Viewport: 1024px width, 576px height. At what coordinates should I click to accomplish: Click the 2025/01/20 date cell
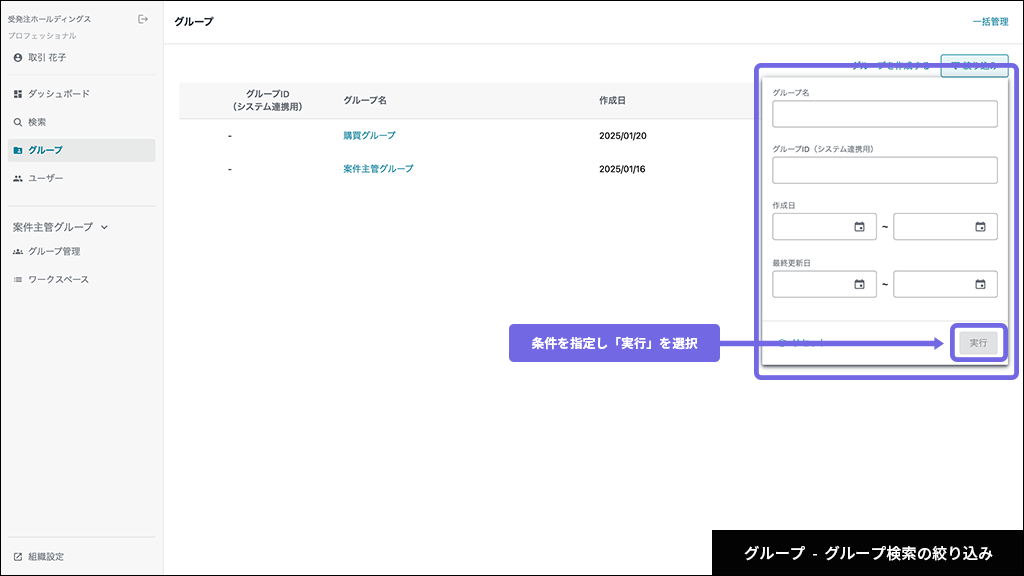[x=622, y=136]
